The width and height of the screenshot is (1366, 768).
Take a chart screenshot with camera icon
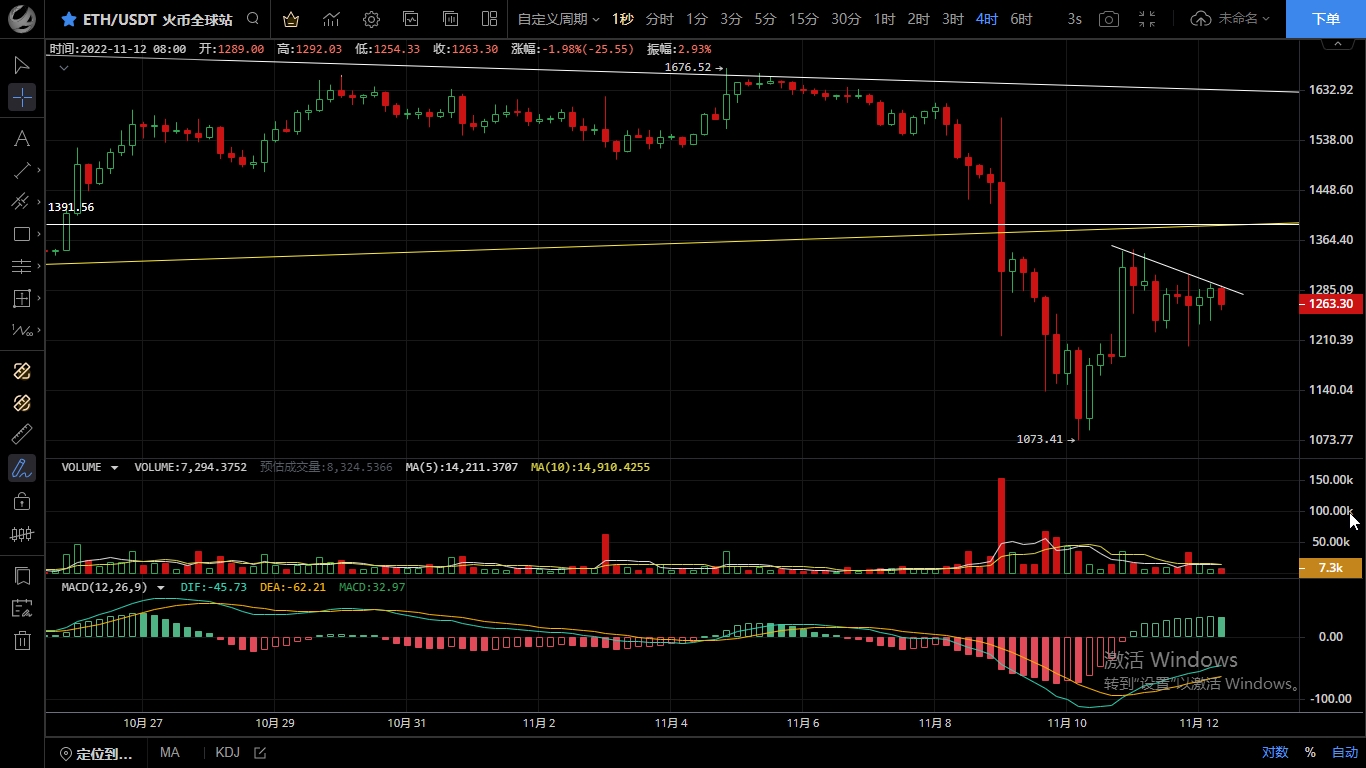(x=1108, y=19)
